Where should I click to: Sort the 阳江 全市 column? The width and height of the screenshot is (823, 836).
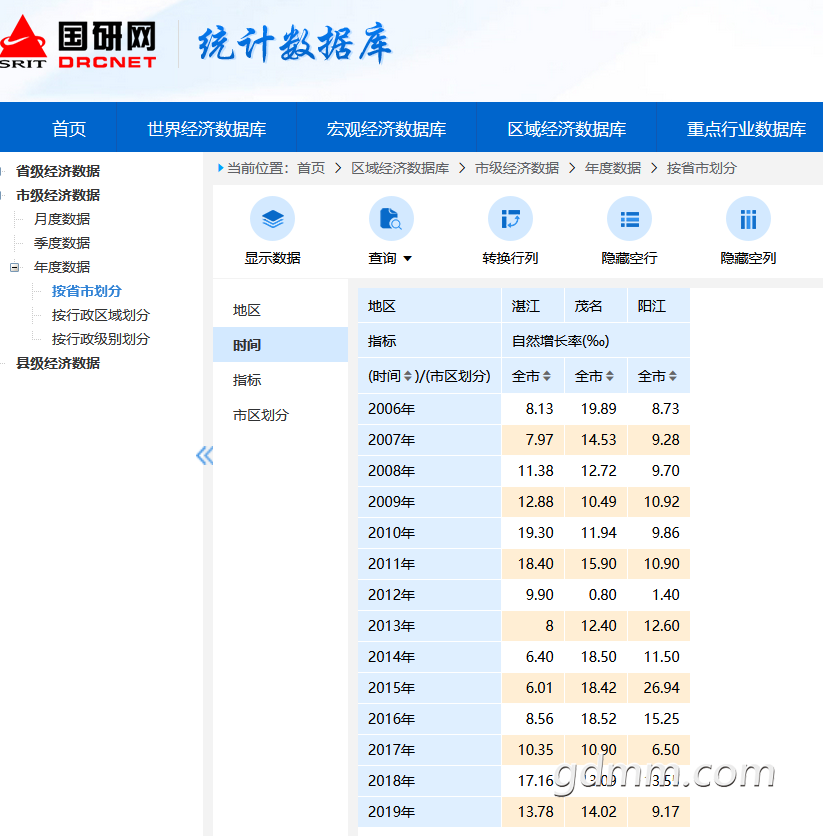coord(673,376)
